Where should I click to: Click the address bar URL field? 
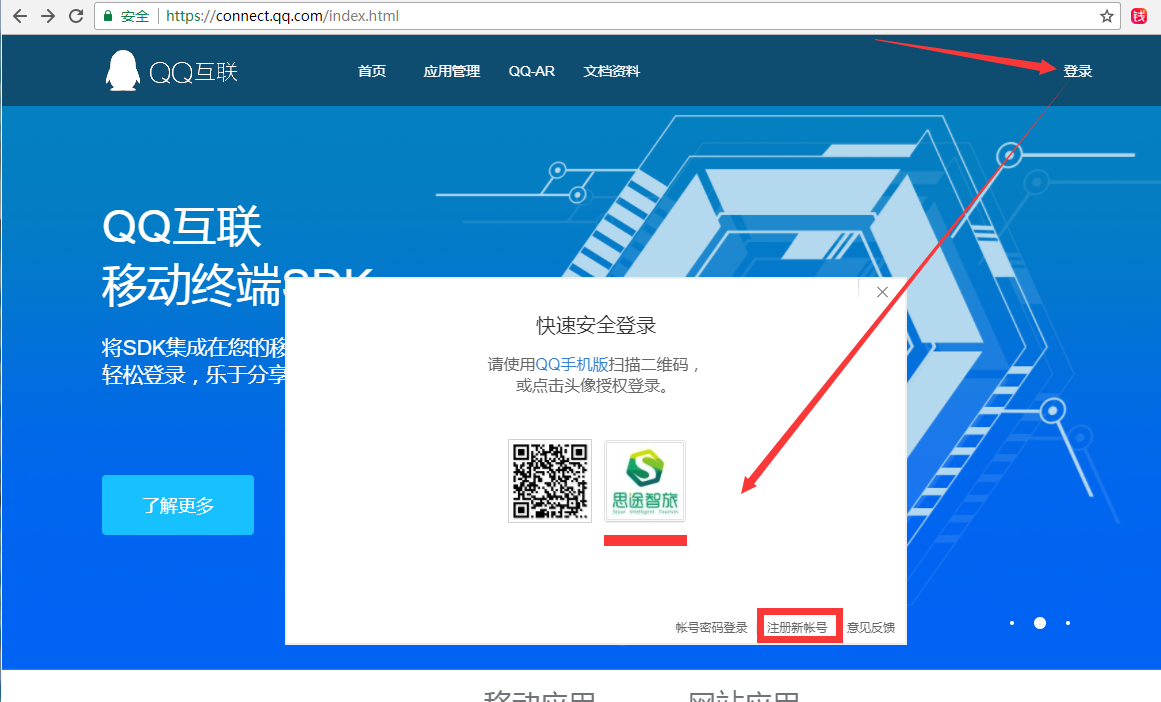pyautogui.click(x=600, y=16)
